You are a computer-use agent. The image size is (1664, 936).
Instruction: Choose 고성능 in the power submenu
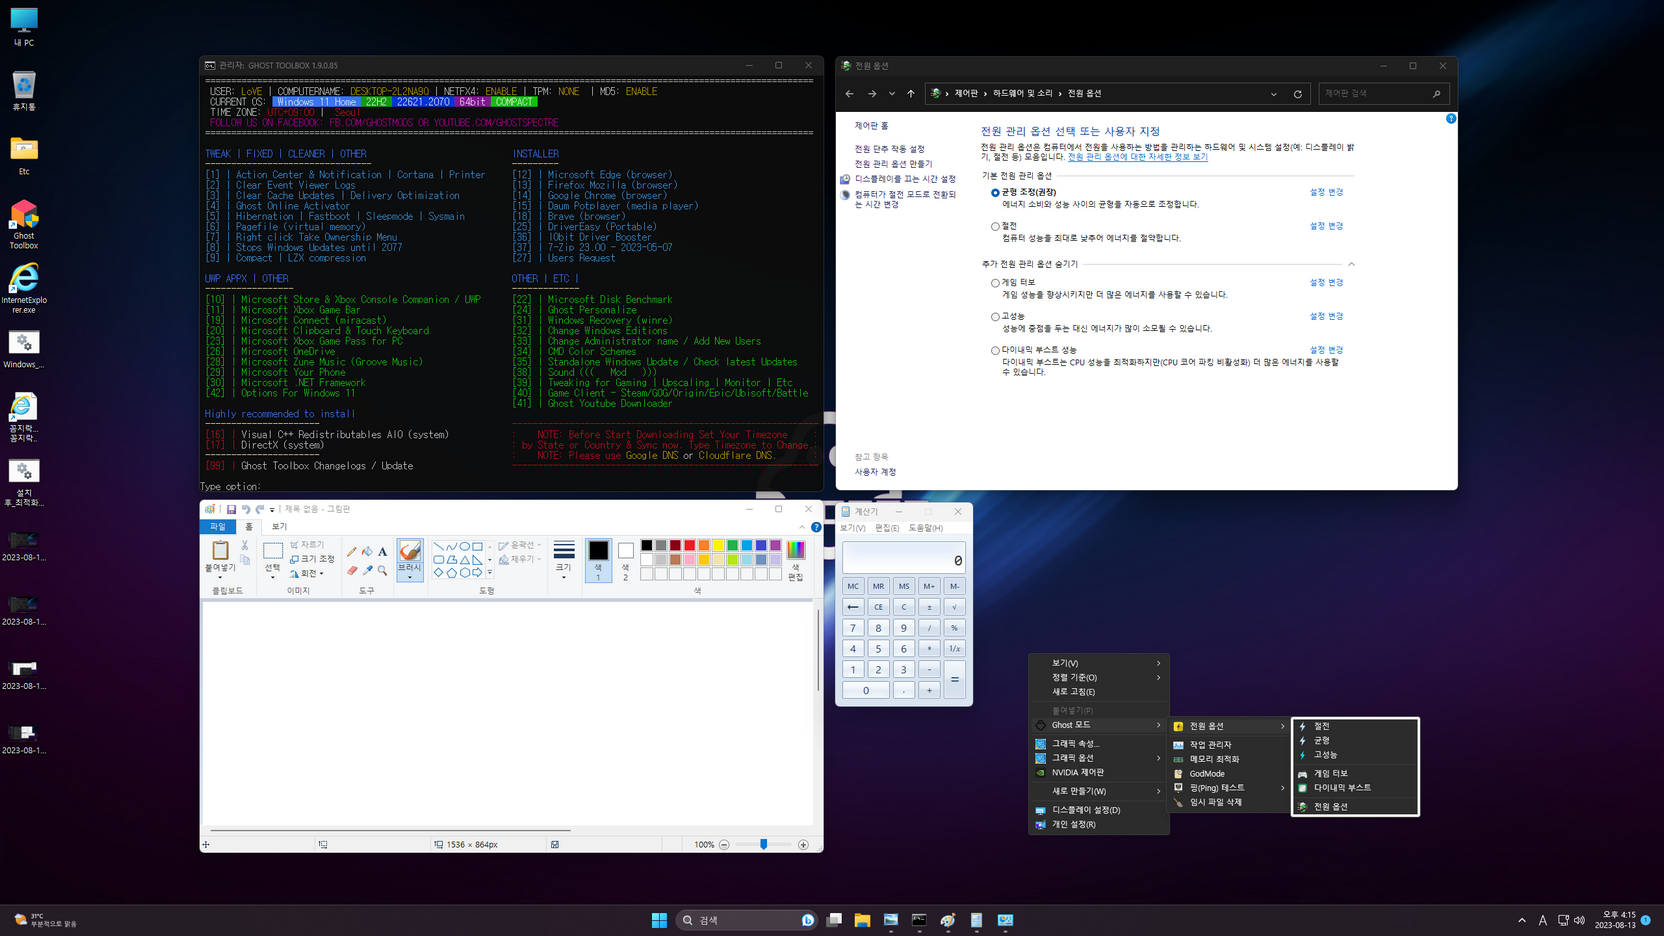[1355, 755]
